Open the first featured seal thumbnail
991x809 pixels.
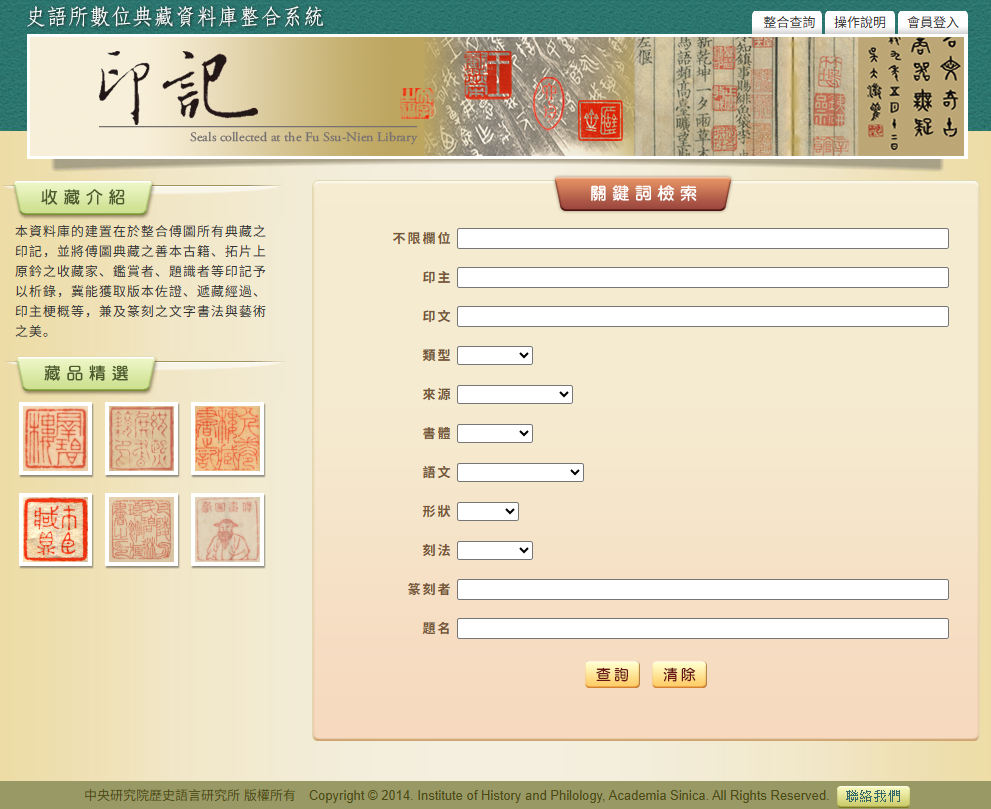coord(56,439)
